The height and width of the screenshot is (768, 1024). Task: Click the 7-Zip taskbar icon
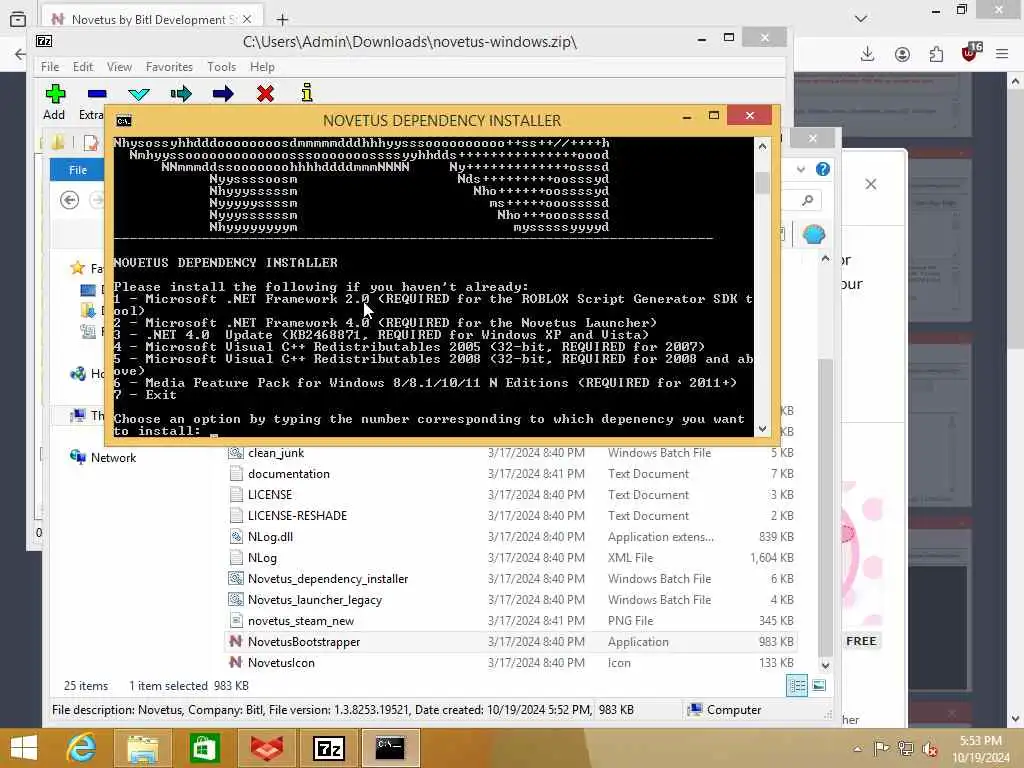pos(328,748)
